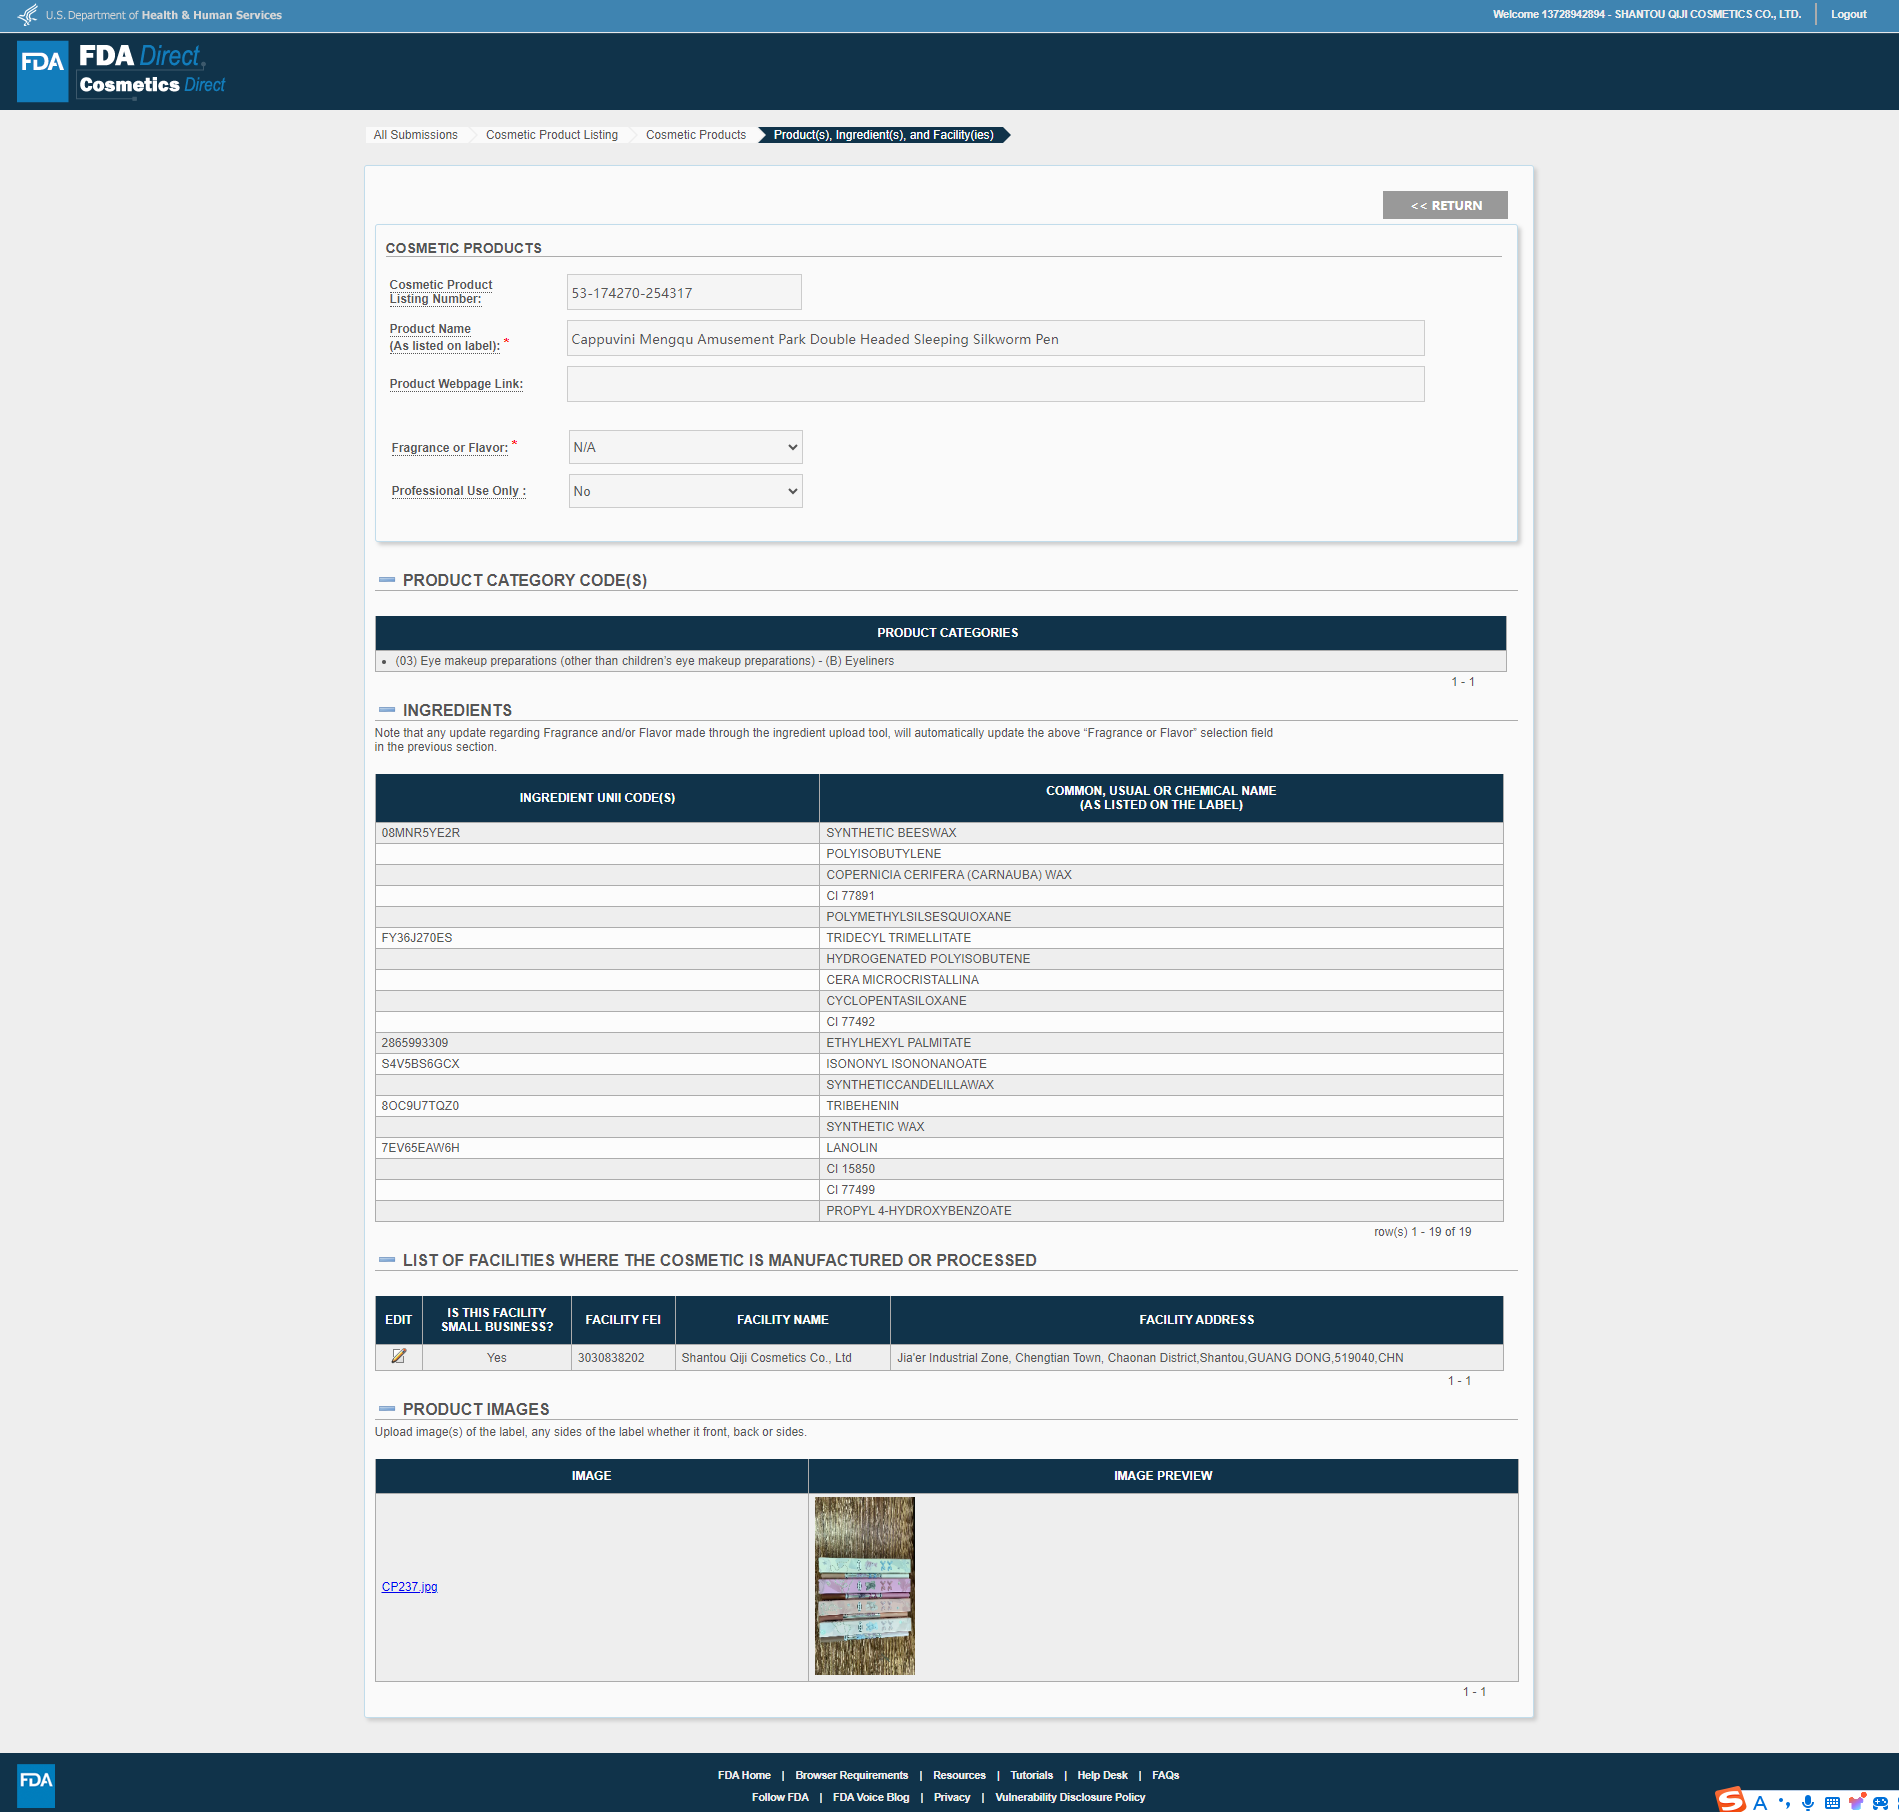Go to Cosmetic Product Listing breadcrumb
The image size is (1899, 1812).
pyautogui.click(x=551, y=135)
